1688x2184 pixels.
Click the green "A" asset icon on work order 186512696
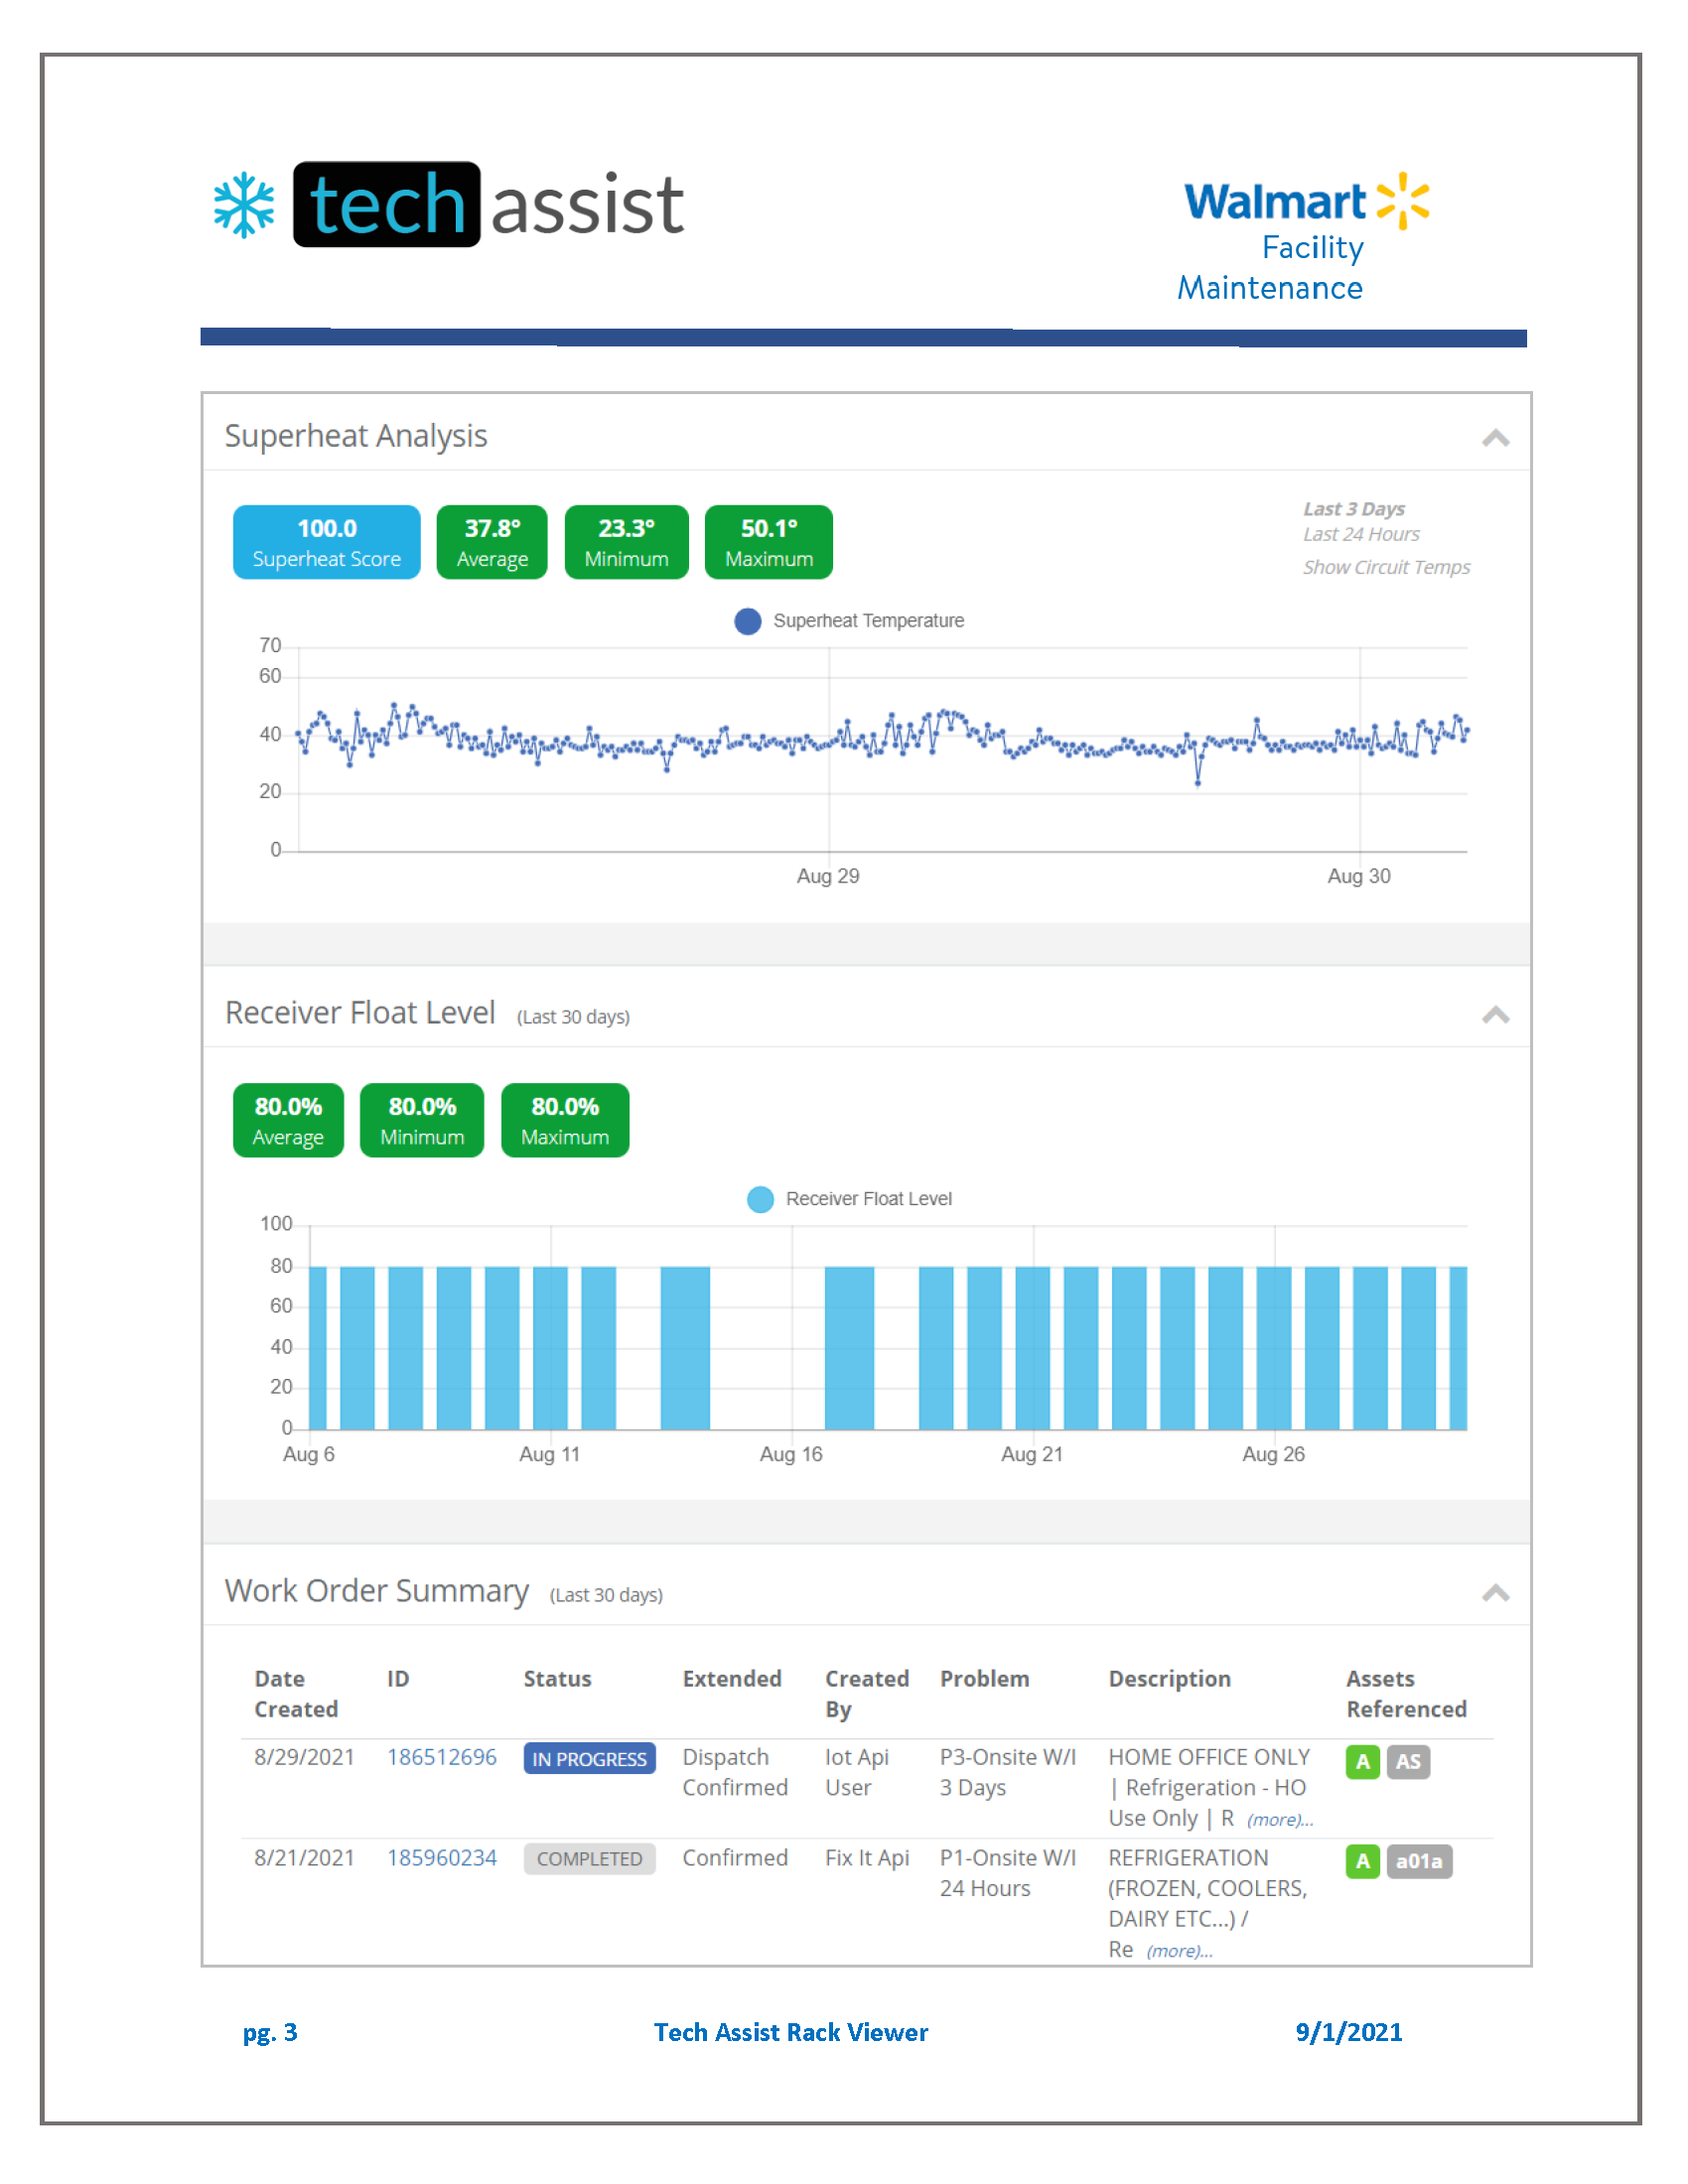1362,1762
